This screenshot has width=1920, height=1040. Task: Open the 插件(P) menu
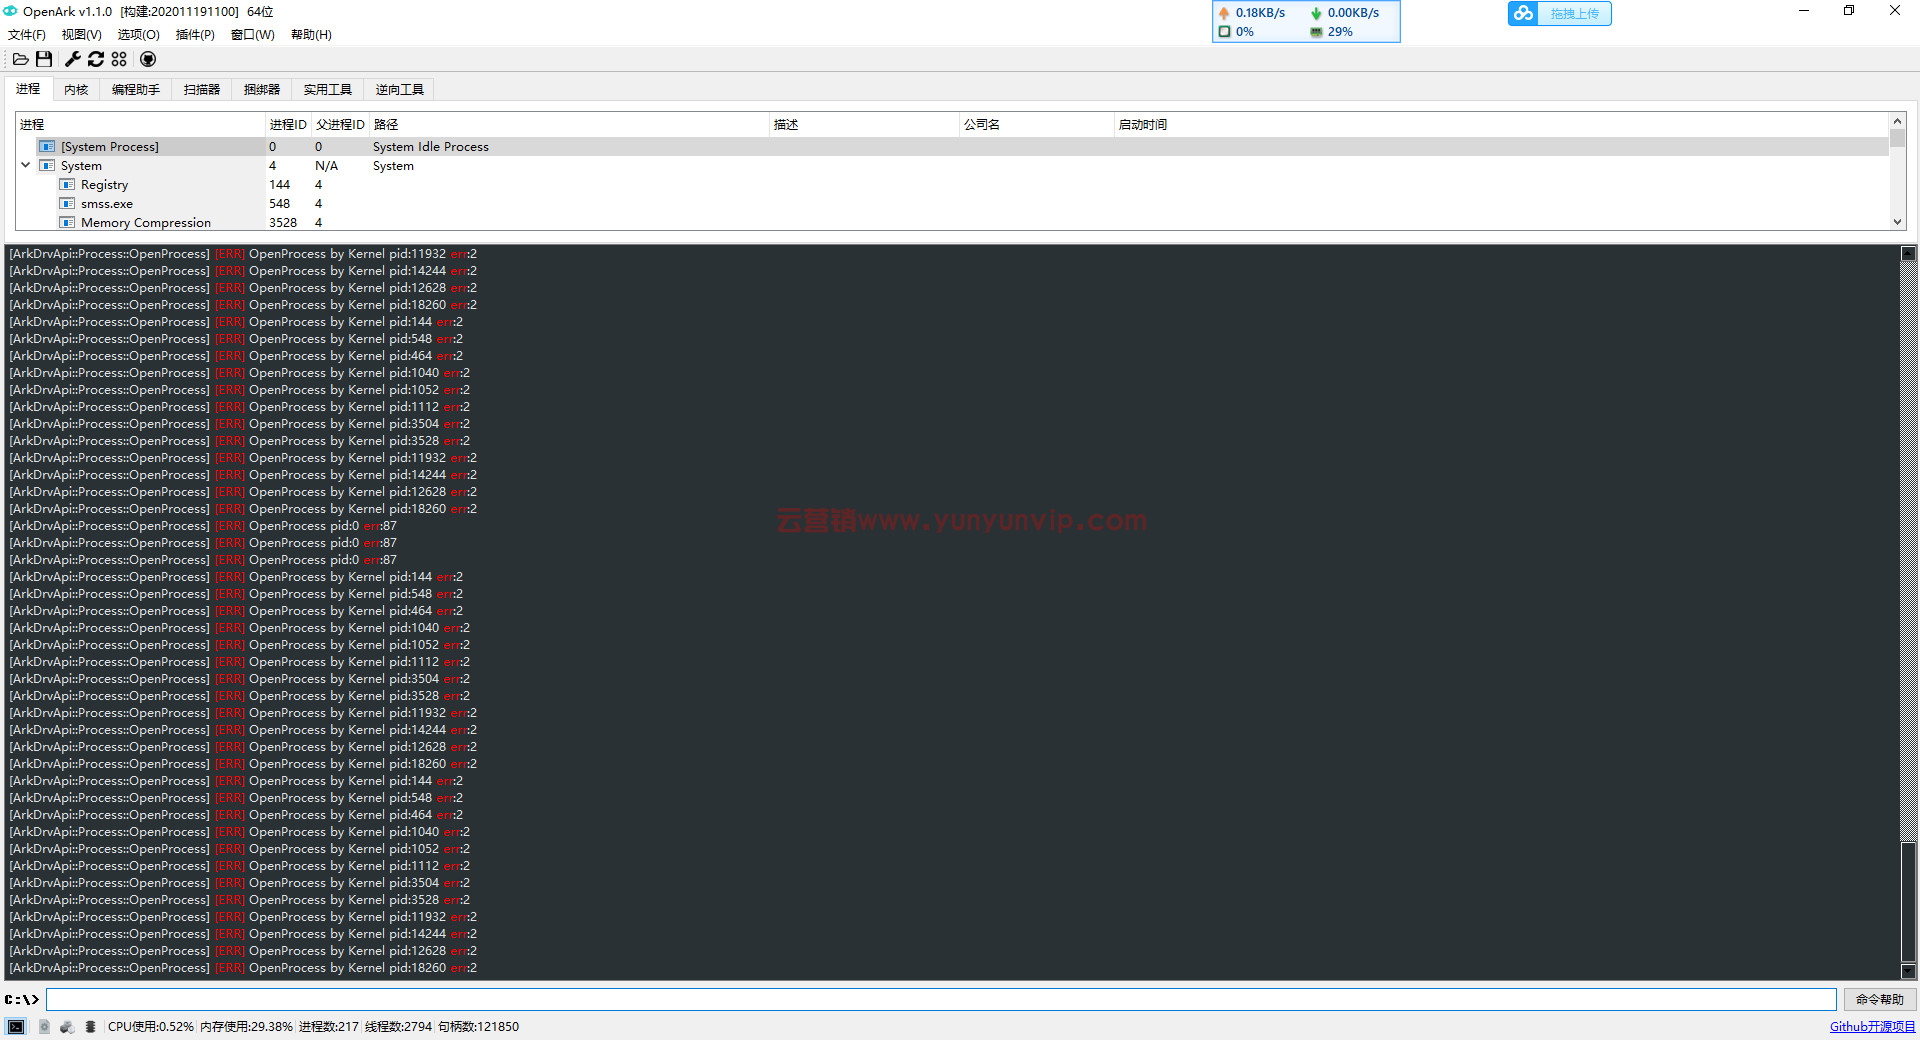tap(195, 35)
